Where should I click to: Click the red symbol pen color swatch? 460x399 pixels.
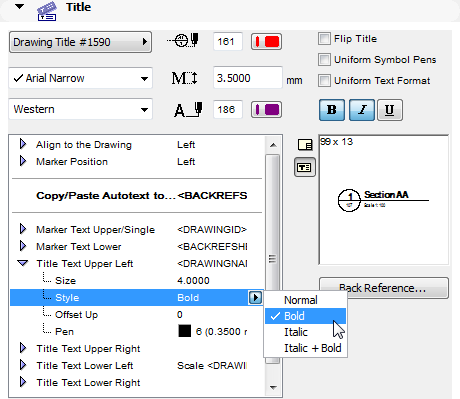point(266,42)
